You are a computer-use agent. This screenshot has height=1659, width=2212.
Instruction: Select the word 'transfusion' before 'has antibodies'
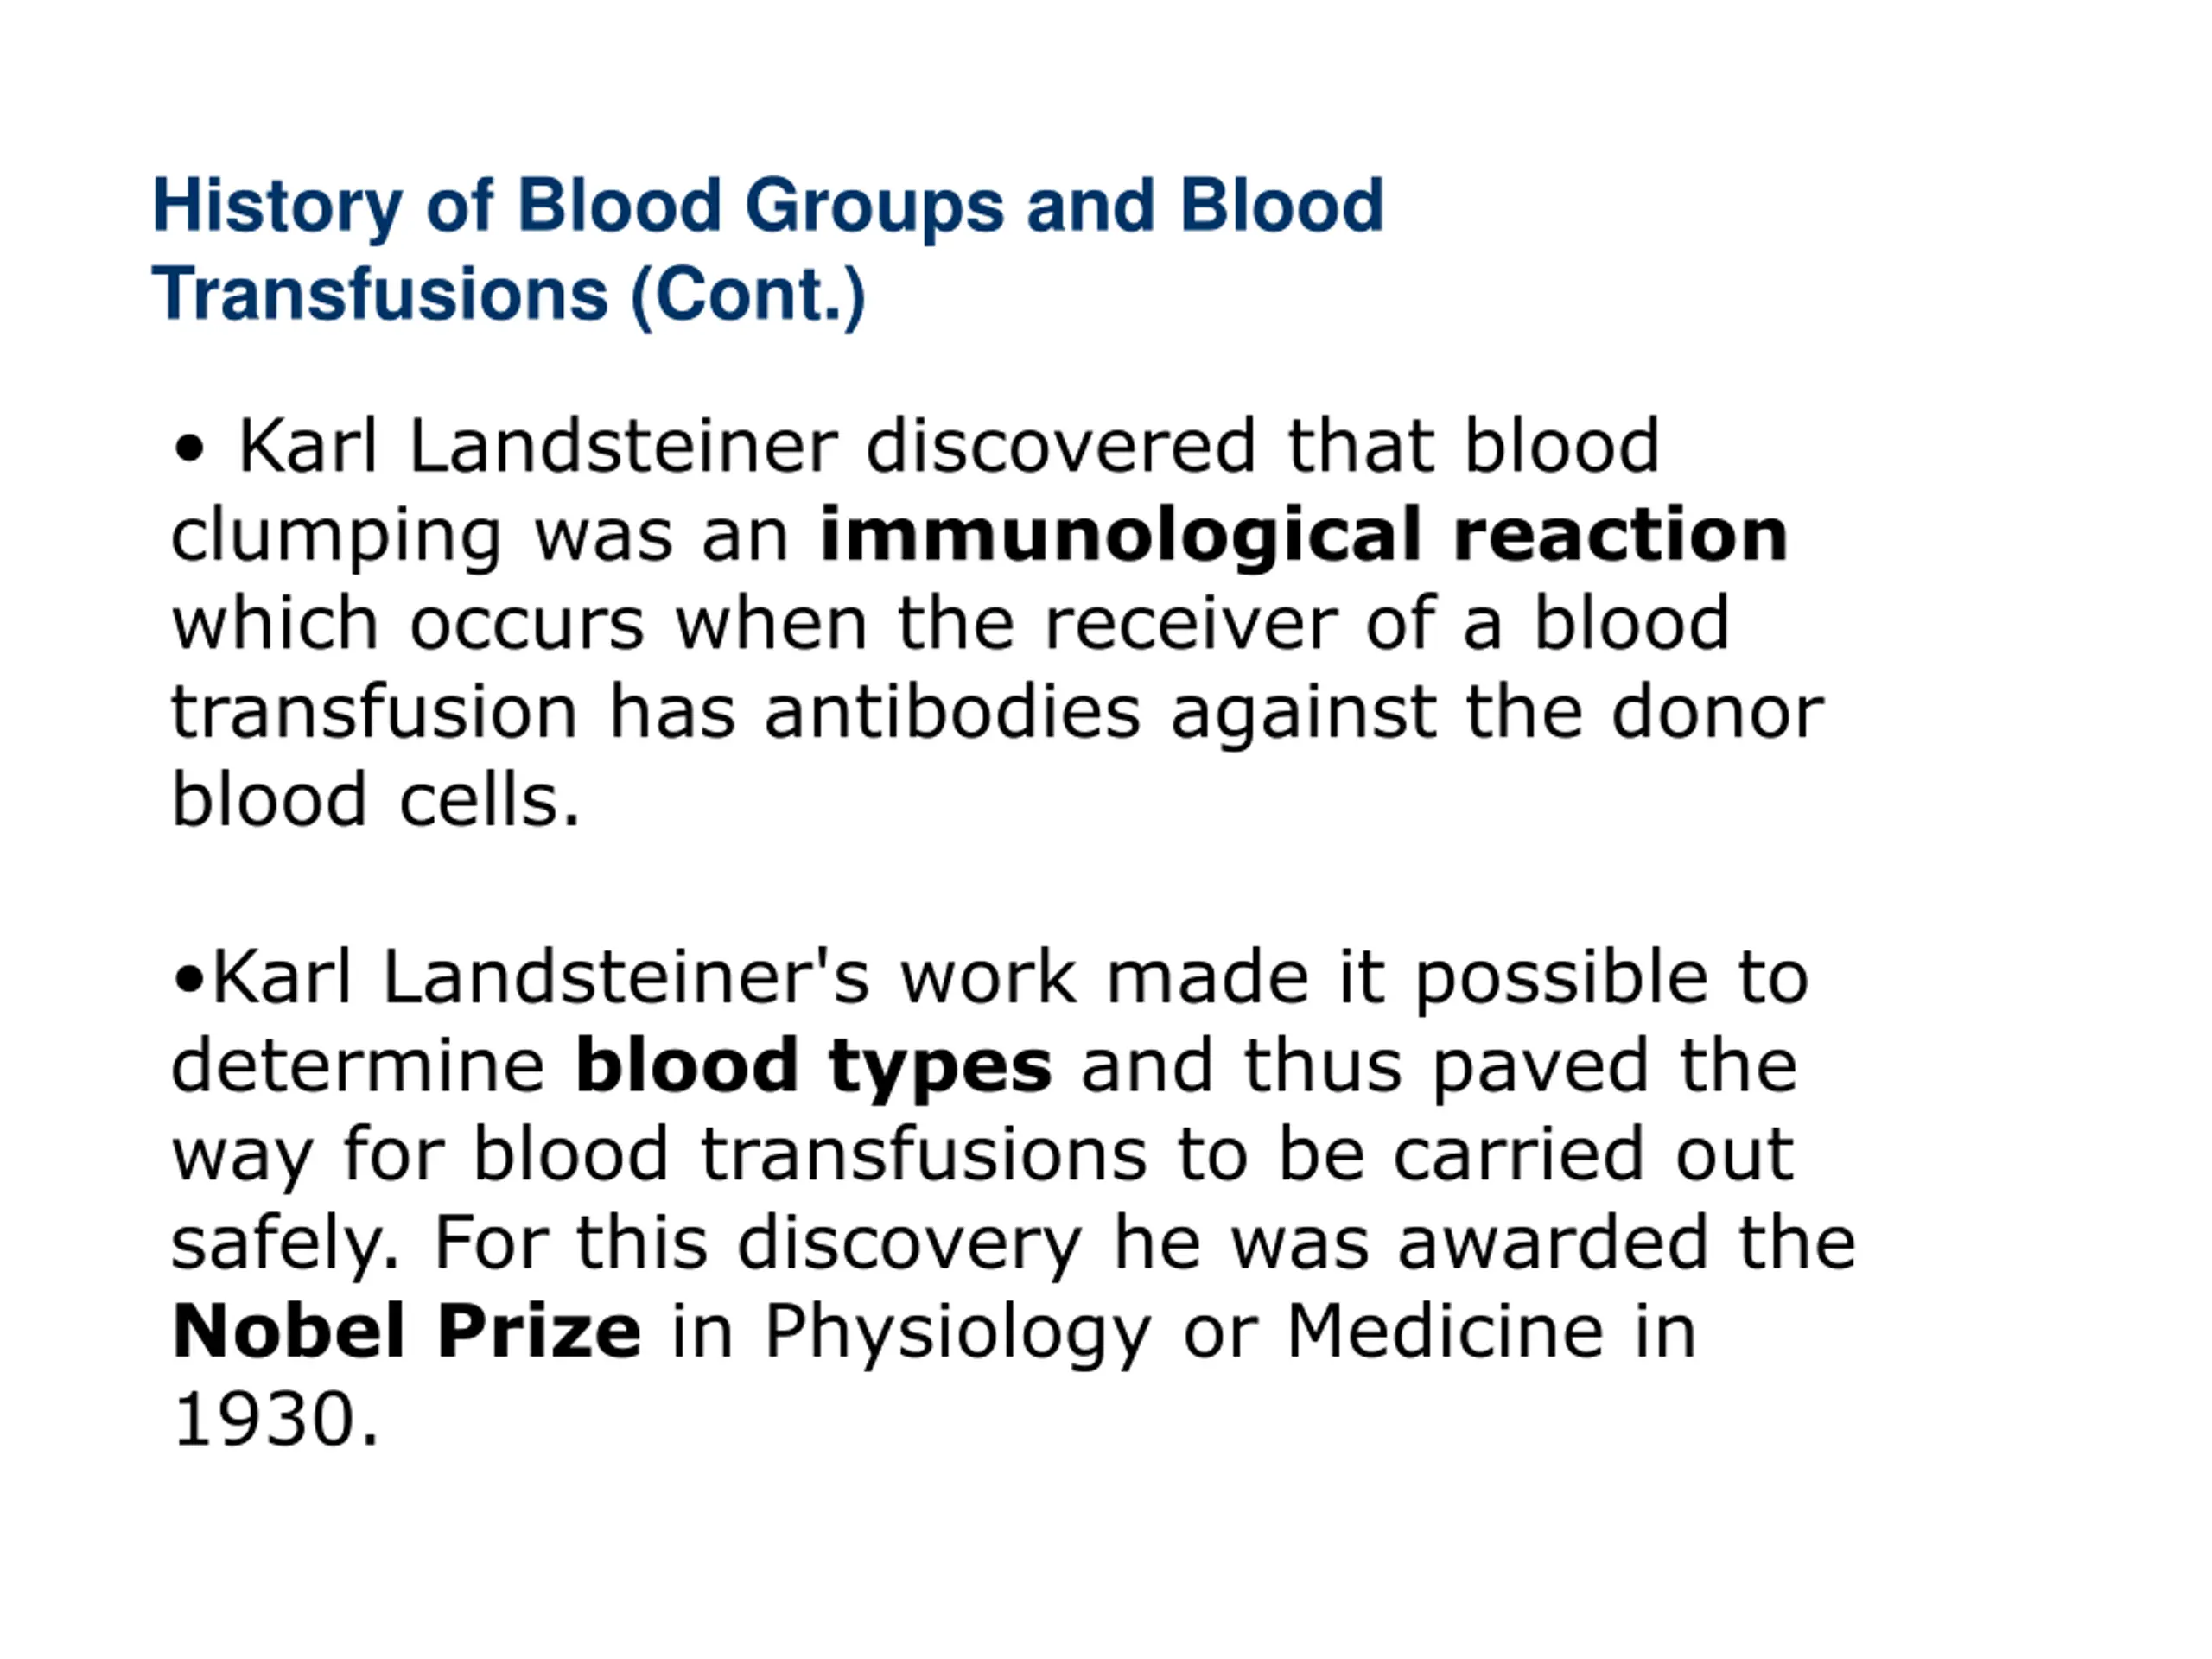(375, 713)
